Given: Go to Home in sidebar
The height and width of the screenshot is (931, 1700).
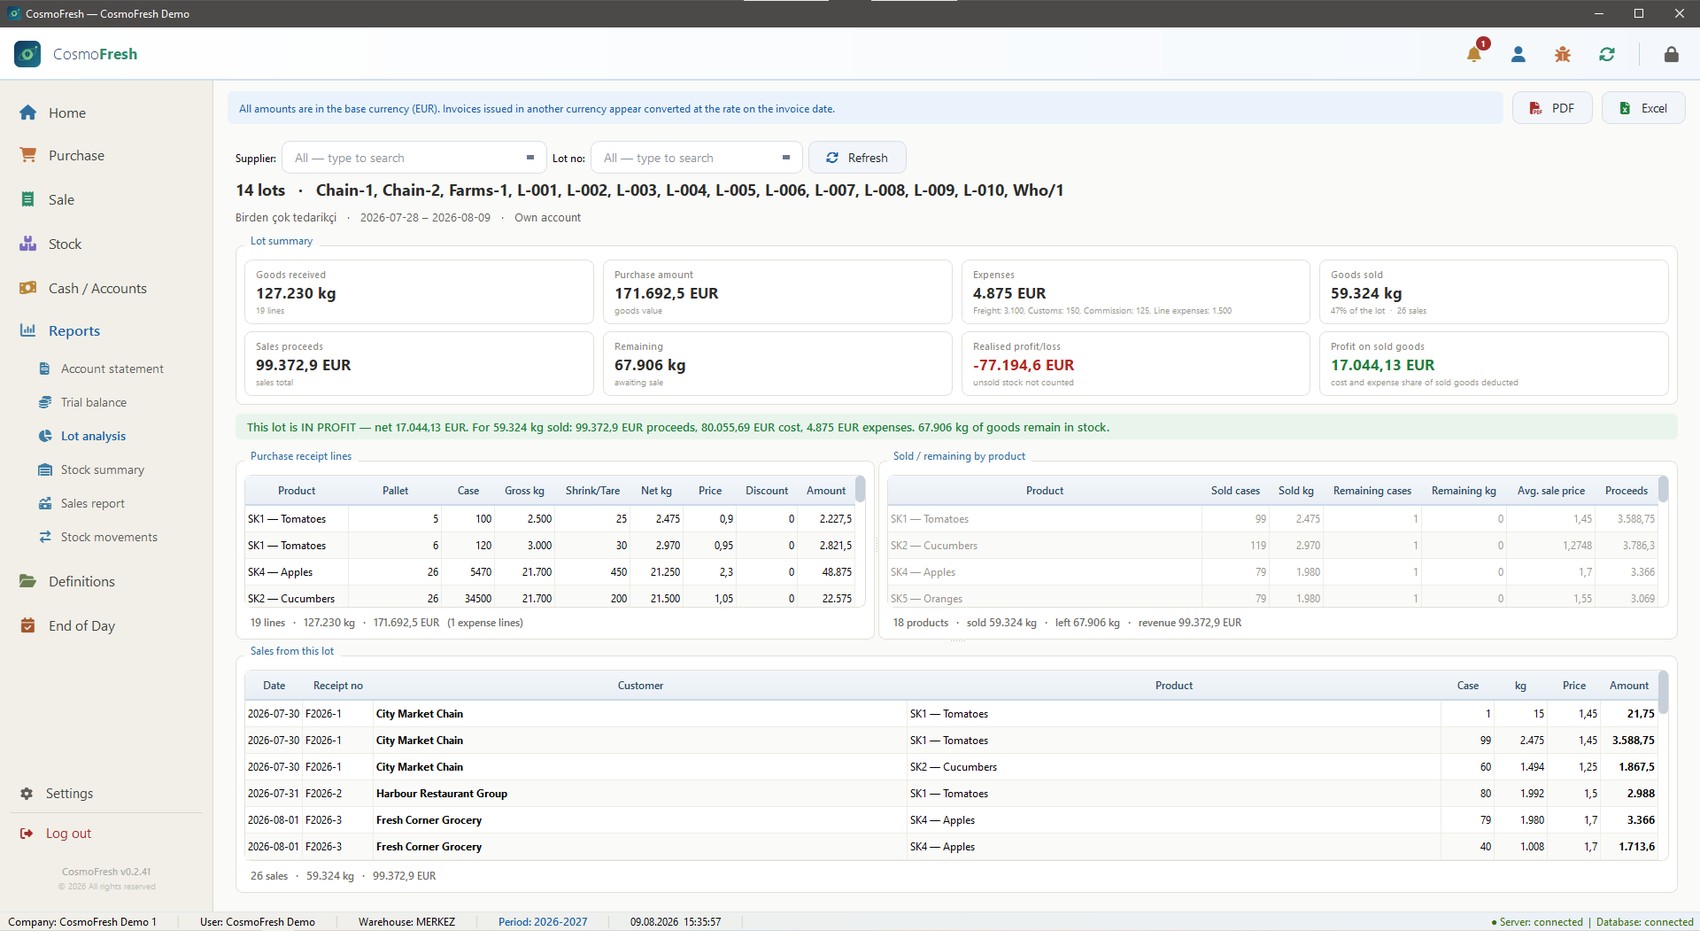Looking at the screenshot, I should click(67, 113).
